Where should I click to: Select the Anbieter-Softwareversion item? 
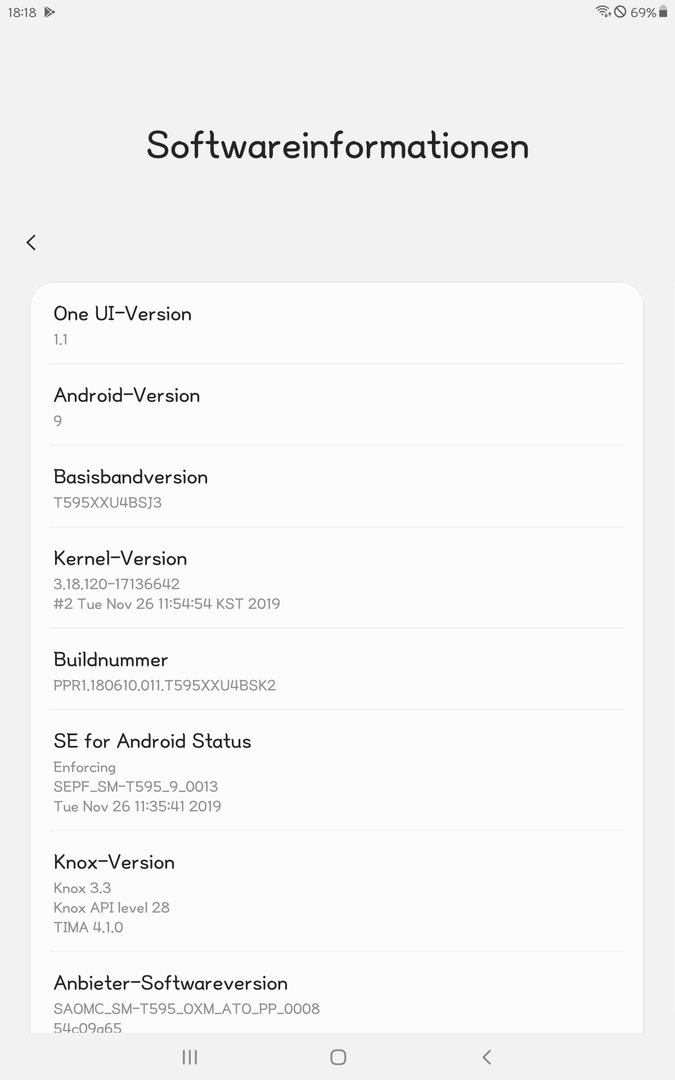coord(337,993)
